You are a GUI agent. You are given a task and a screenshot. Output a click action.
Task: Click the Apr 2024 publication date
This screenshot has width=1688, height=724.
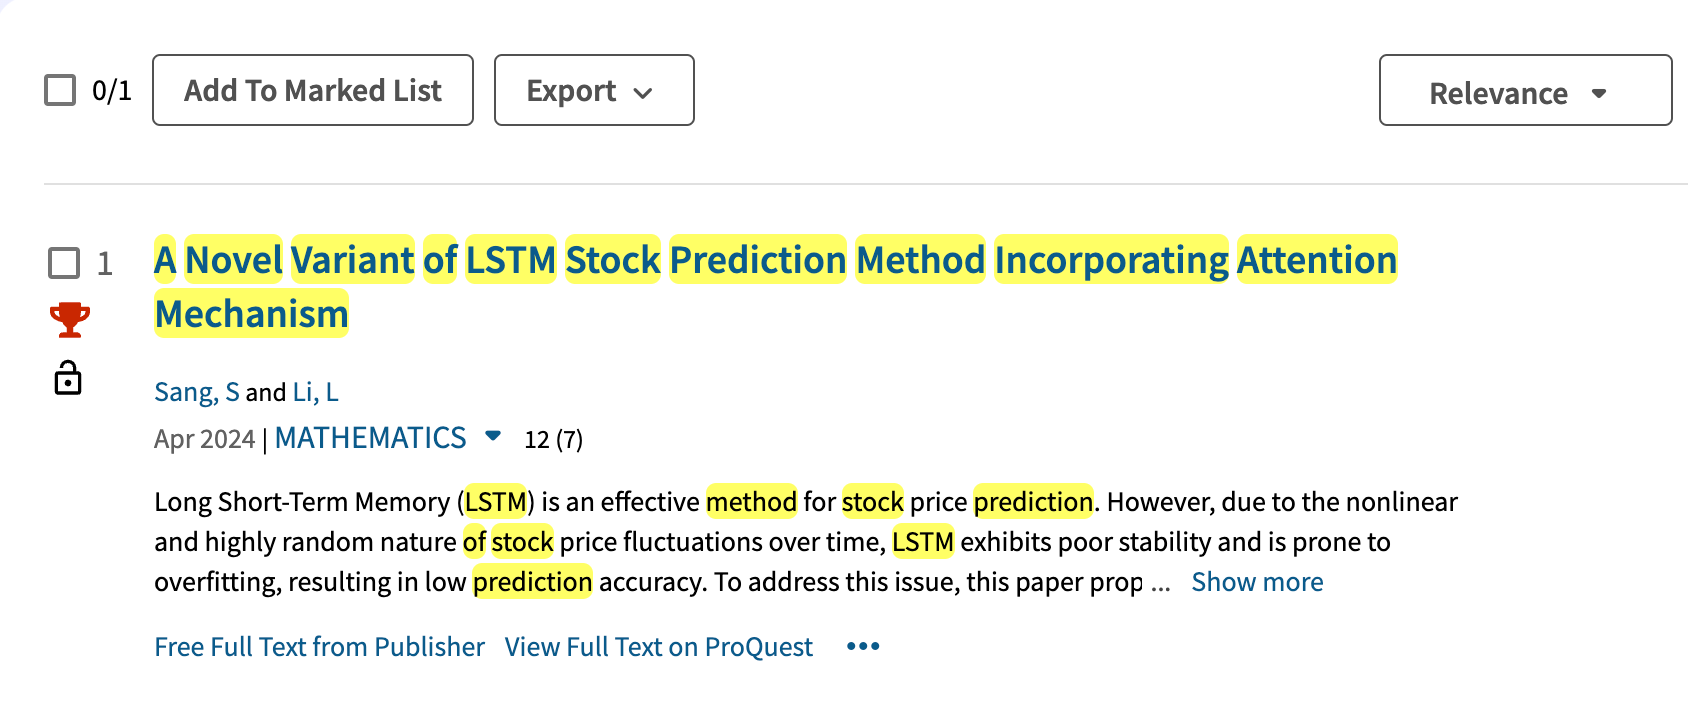204,440
